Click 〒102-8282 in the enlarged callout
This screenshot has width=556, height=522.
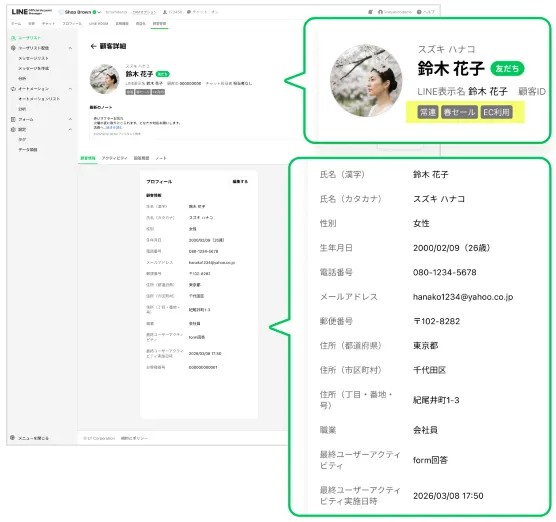(437, 321)
